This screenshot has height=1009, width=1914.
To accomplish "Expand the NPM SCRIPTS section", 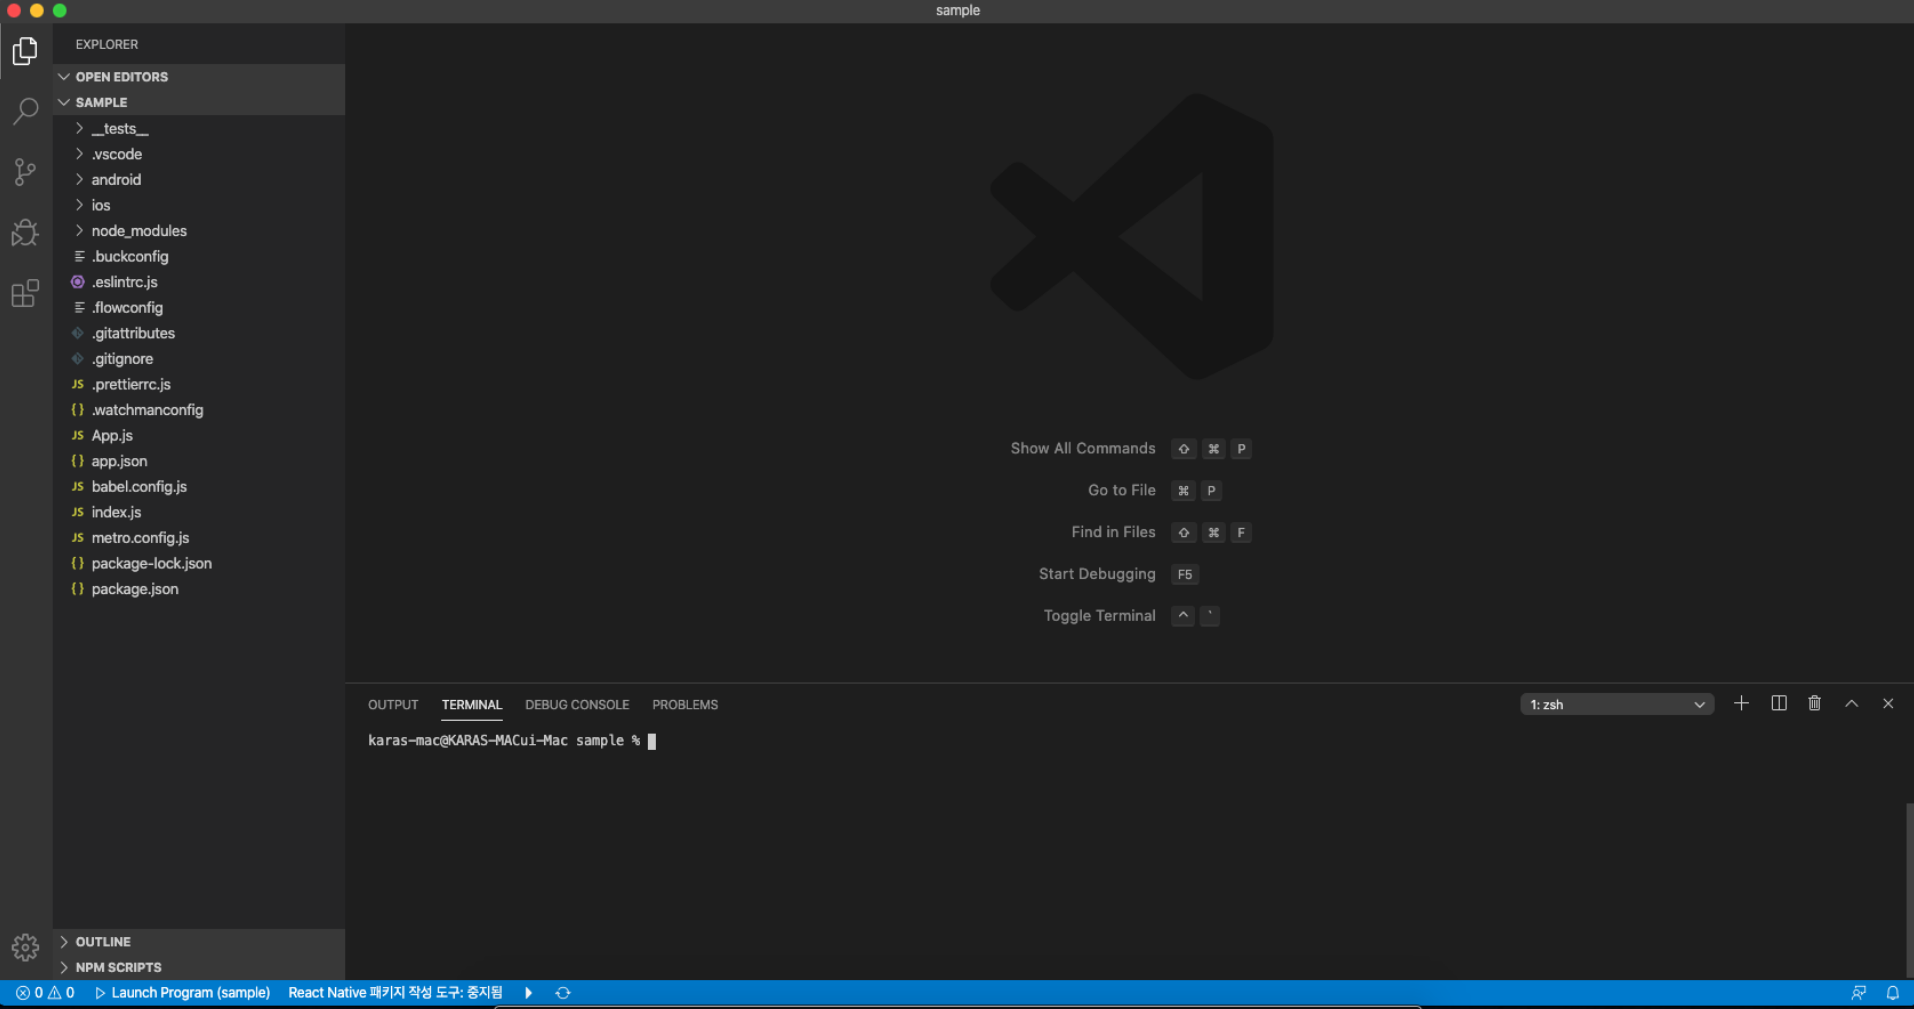I will point(199,967).
